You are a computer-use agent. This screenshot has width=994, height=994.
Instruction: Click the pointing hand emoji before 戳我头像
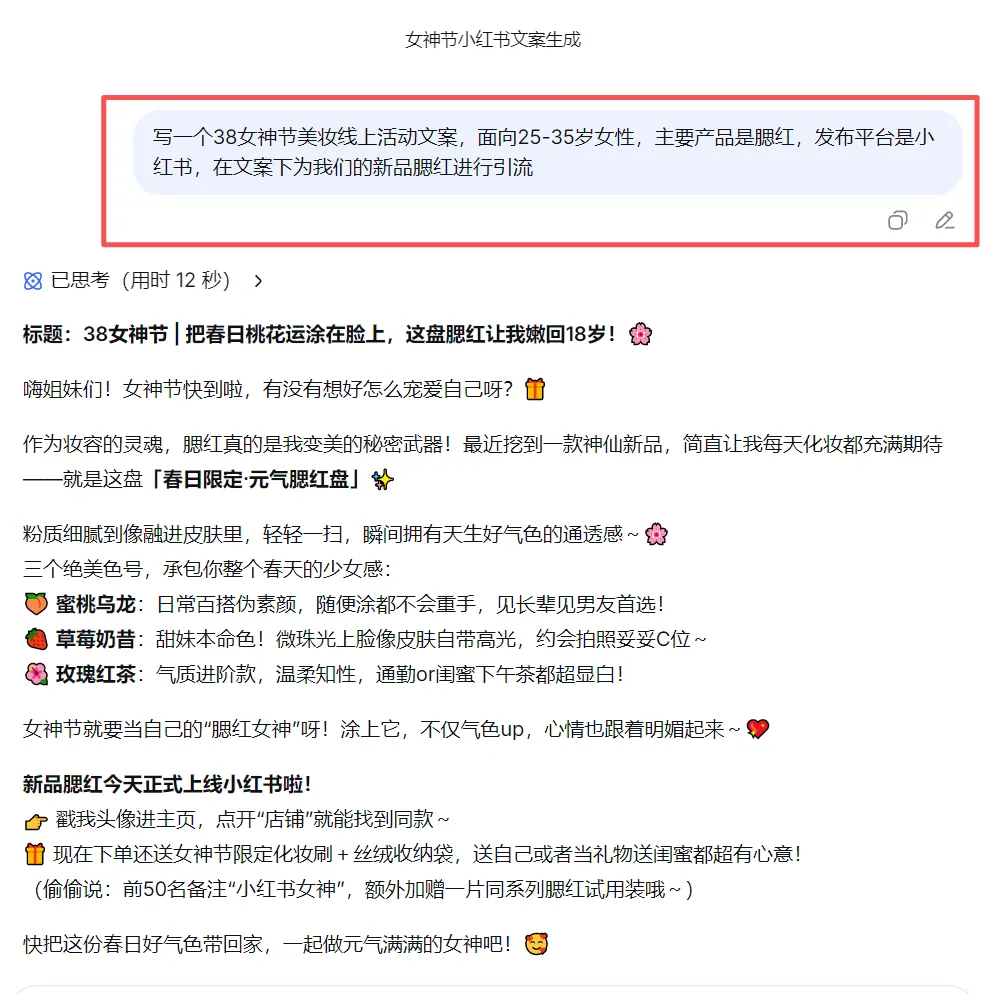pyautogui.click(x=36, y=821)
